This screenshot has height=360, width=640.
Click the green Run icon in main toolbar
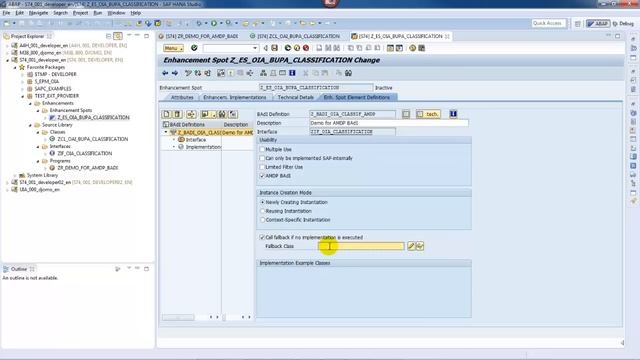213,23
